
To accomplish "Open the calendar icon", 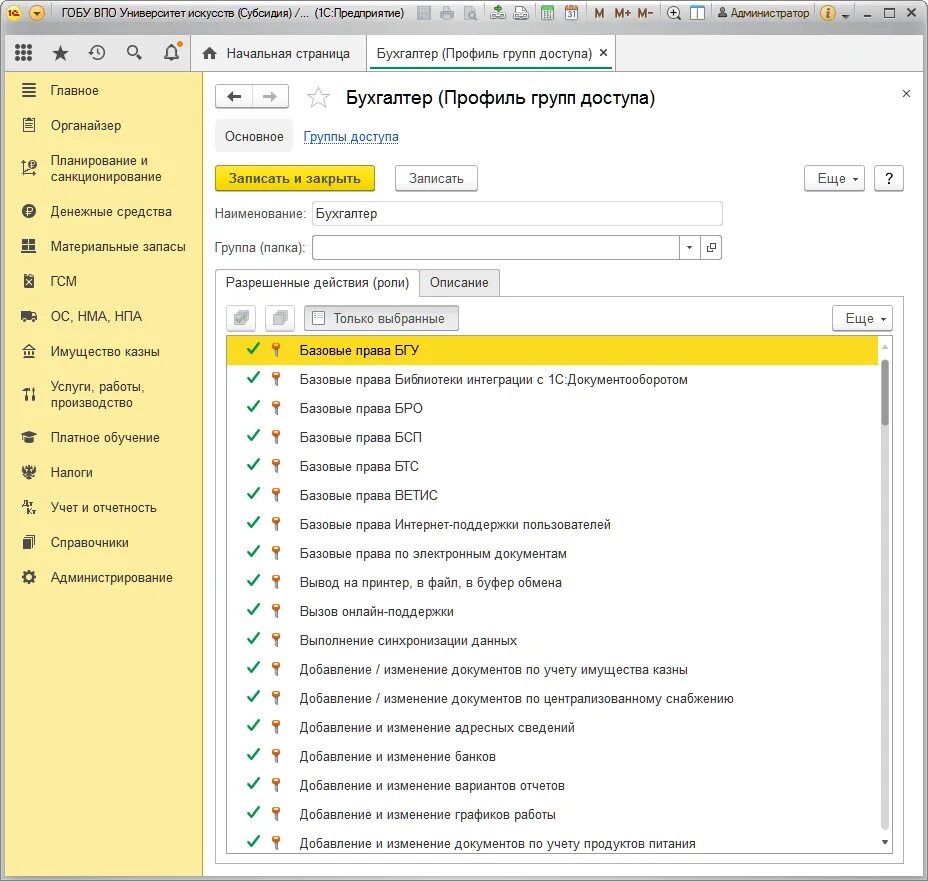I will 571,13.
